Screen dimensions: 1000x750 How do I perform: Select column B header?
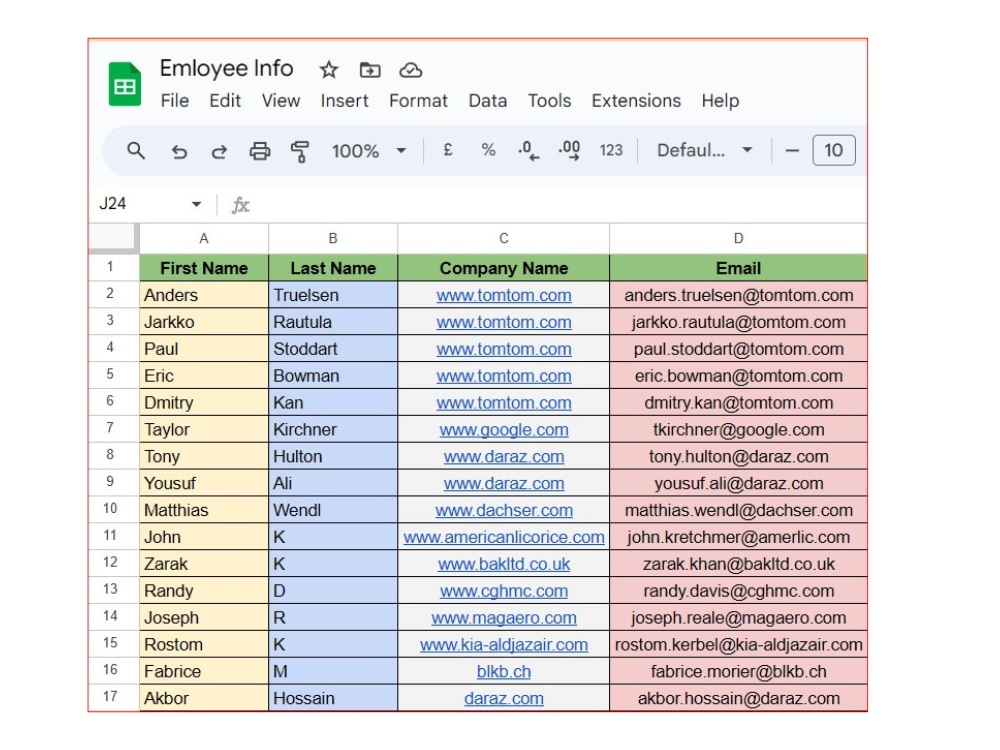333,239
